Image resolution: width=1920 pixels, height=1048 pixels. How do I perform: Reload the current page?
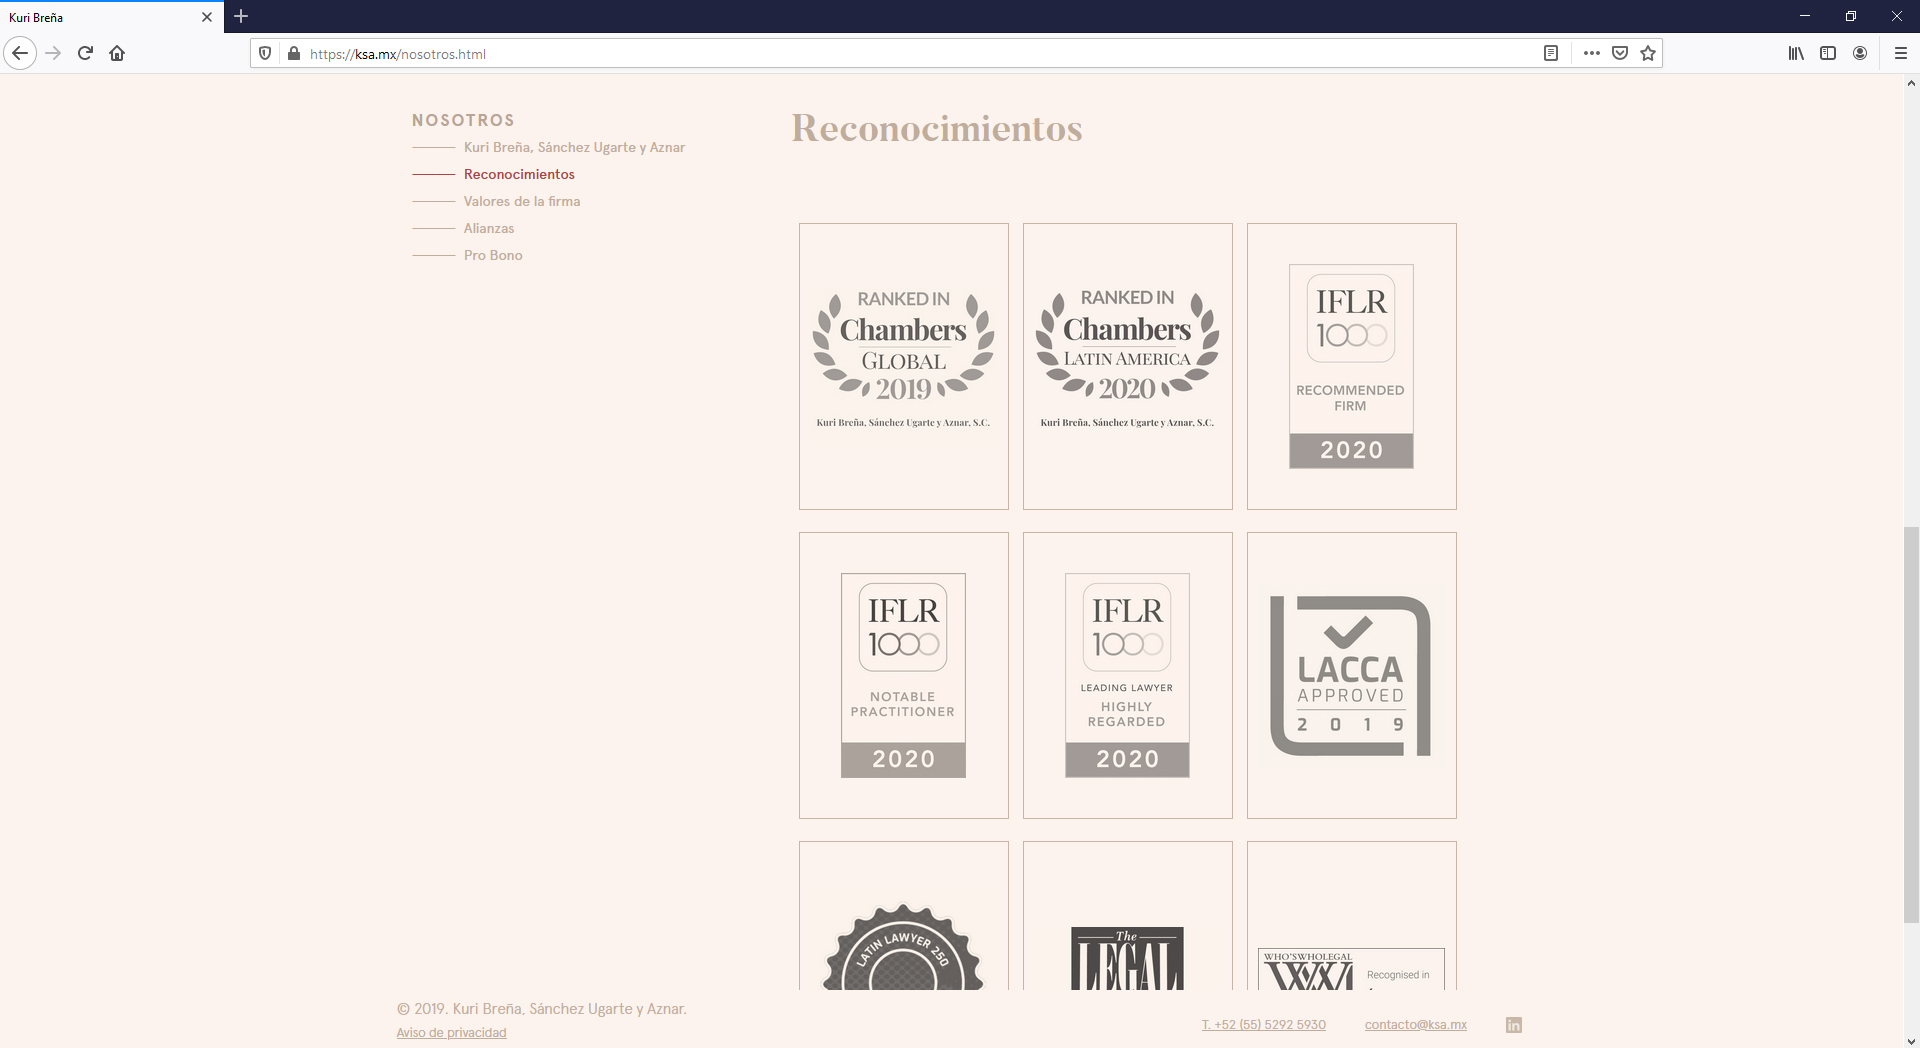point(85,53)
